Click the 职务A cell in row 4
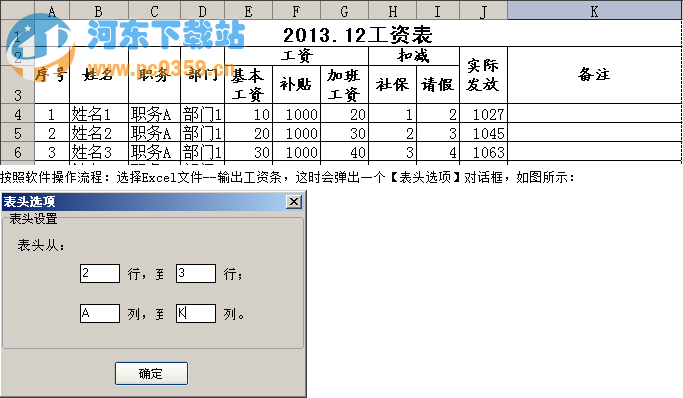The height and width of the screenshot is (398, 683). click(x=154, y=114)
